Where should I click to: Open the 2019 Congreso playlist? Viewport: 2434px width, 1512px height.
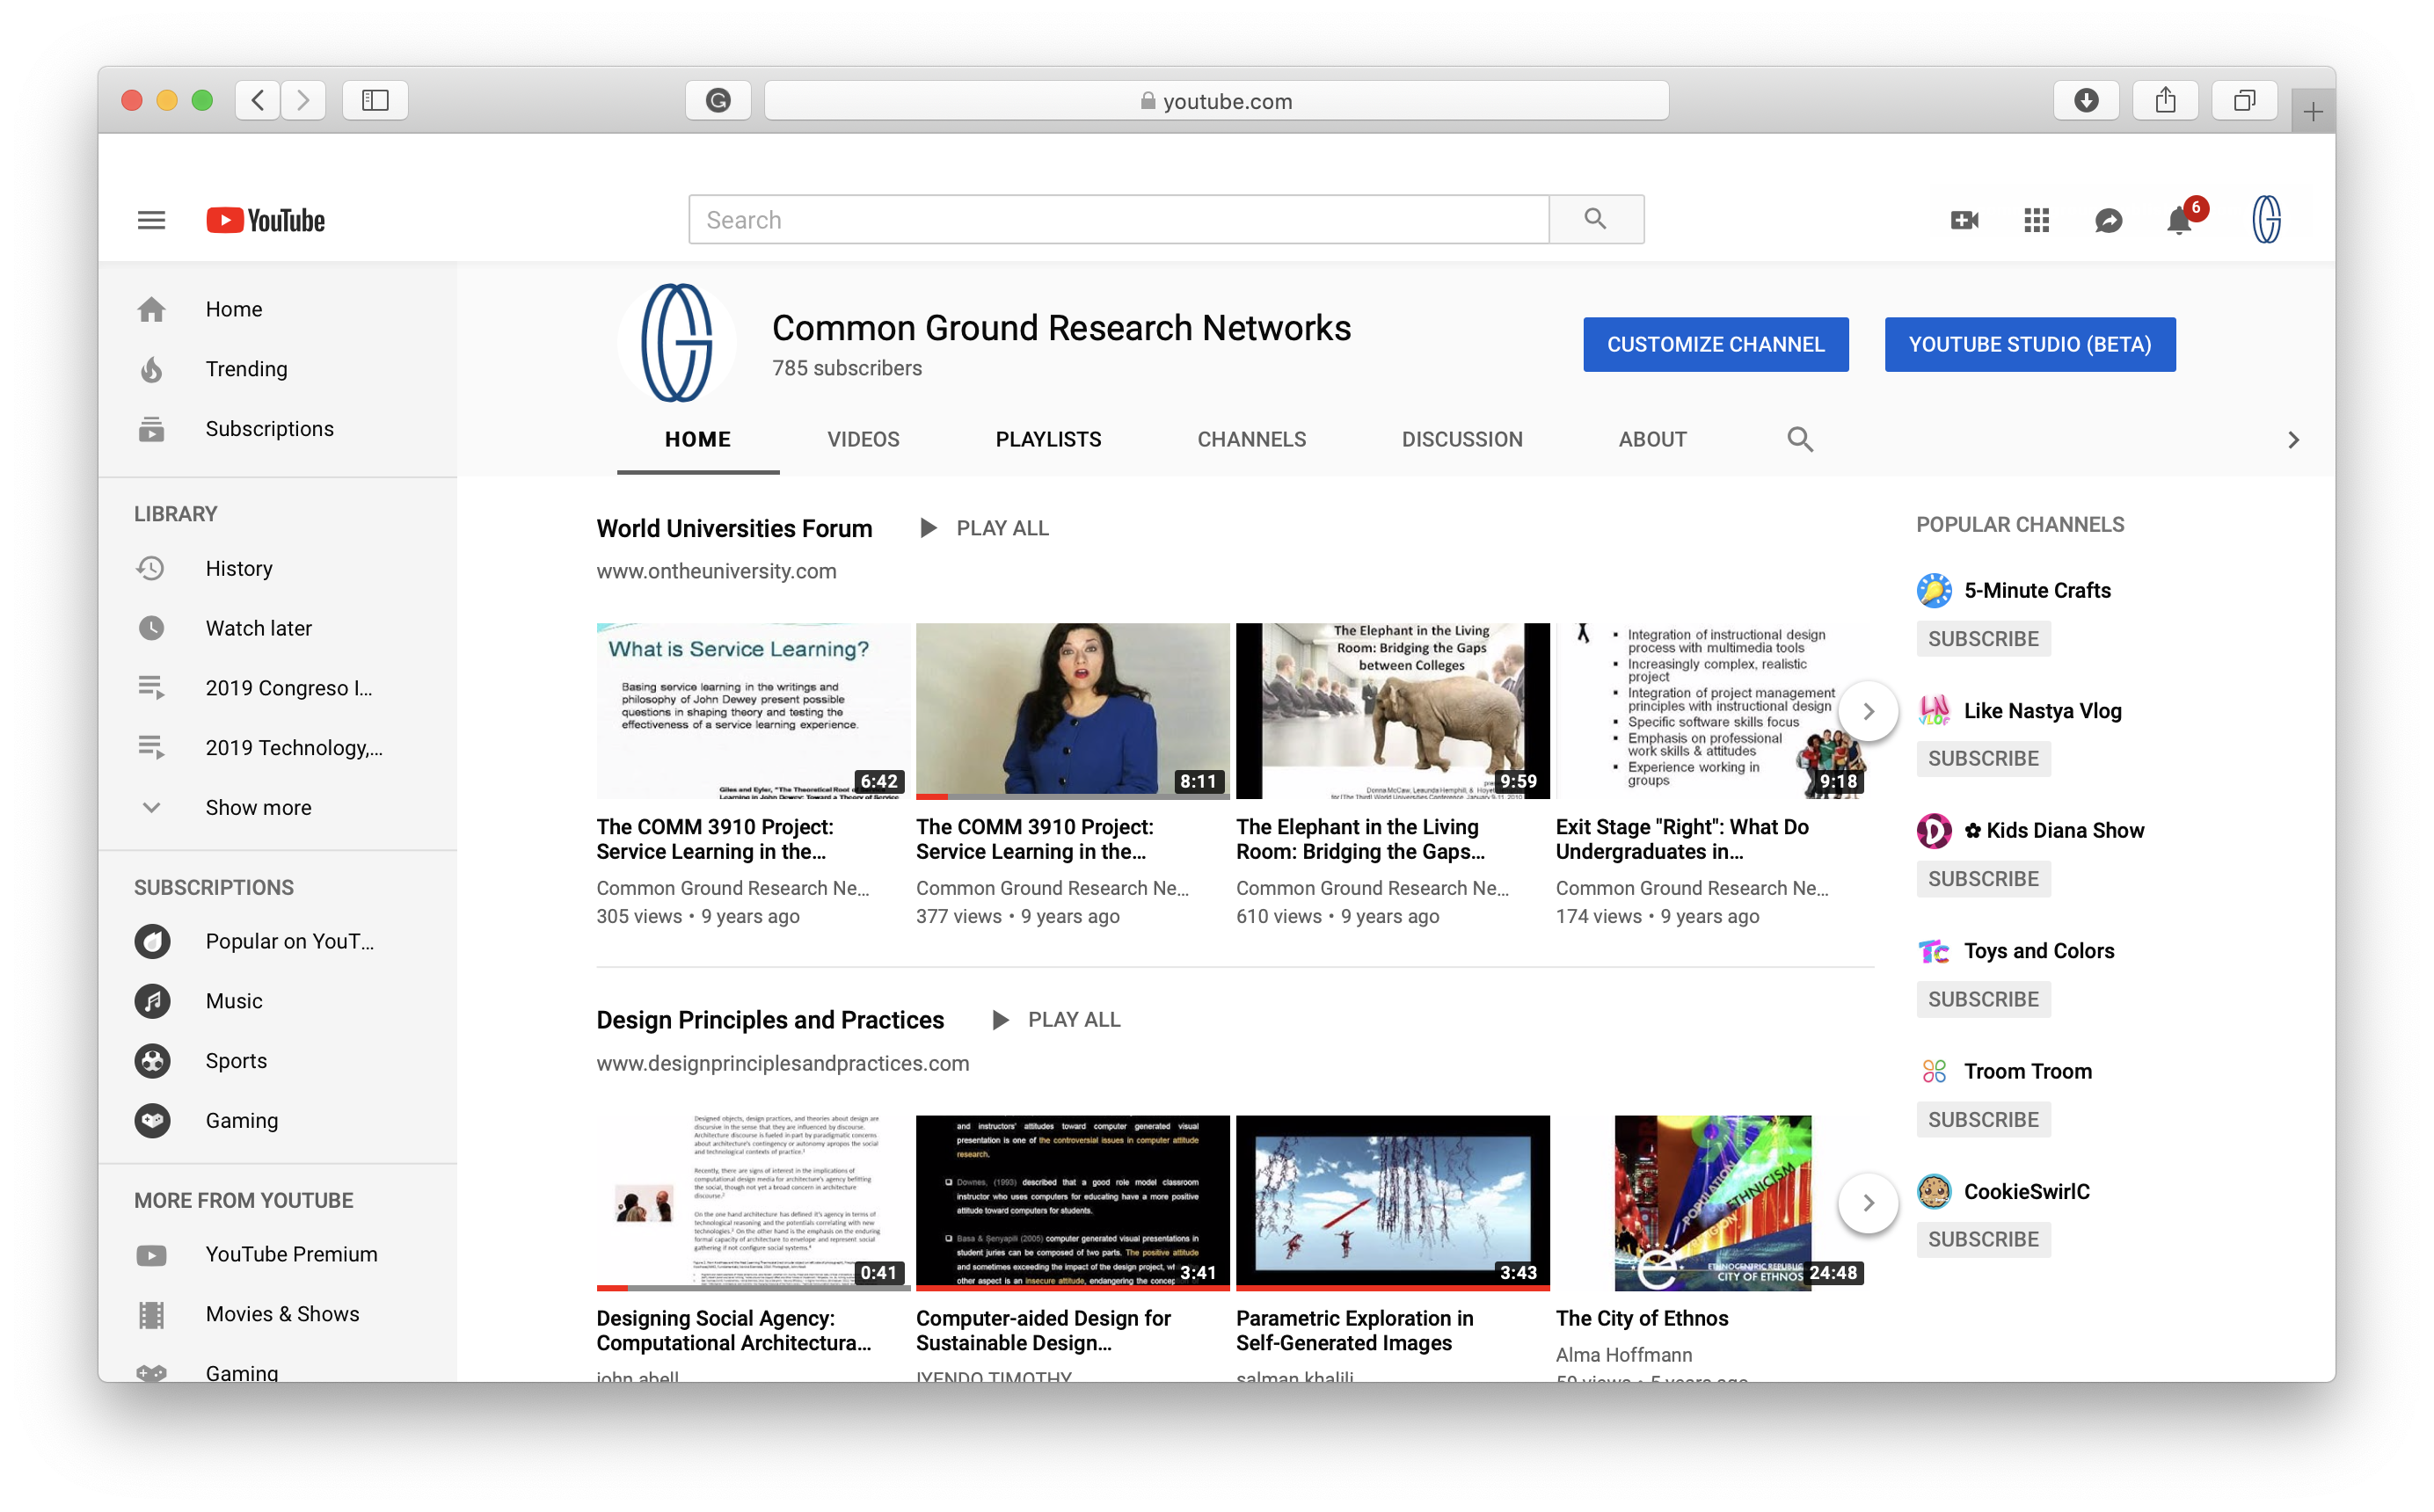[x=278, y=688]
